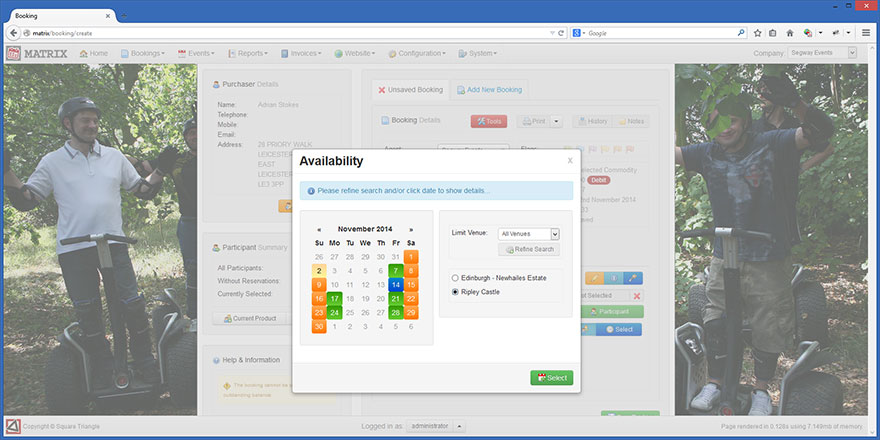Image resolution: width=880 pixels, height=440 pixels.
Task: Click the Current Product button
Action: pyautogui.click(x=250, y=318)
